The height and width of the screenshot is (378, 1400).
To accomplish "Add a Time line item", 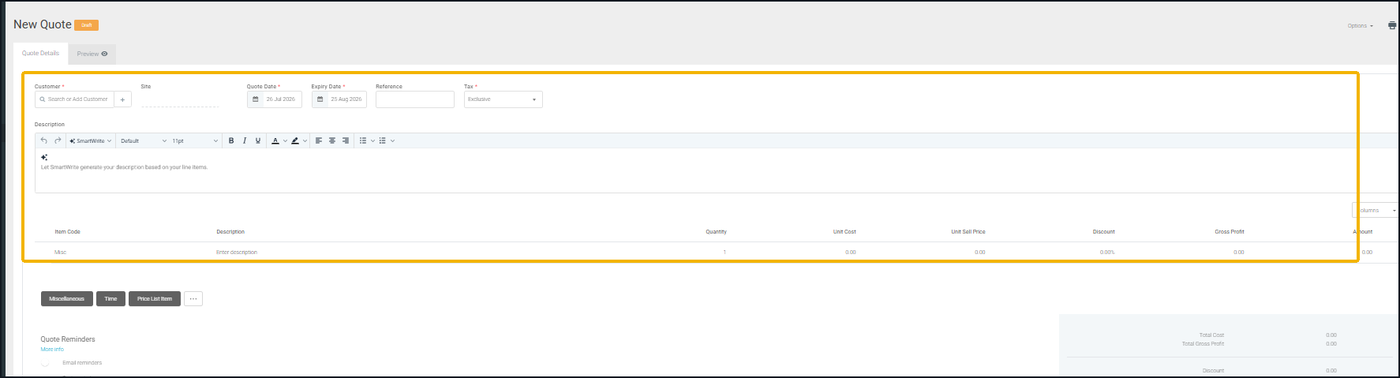I will [x=110, y=298].
